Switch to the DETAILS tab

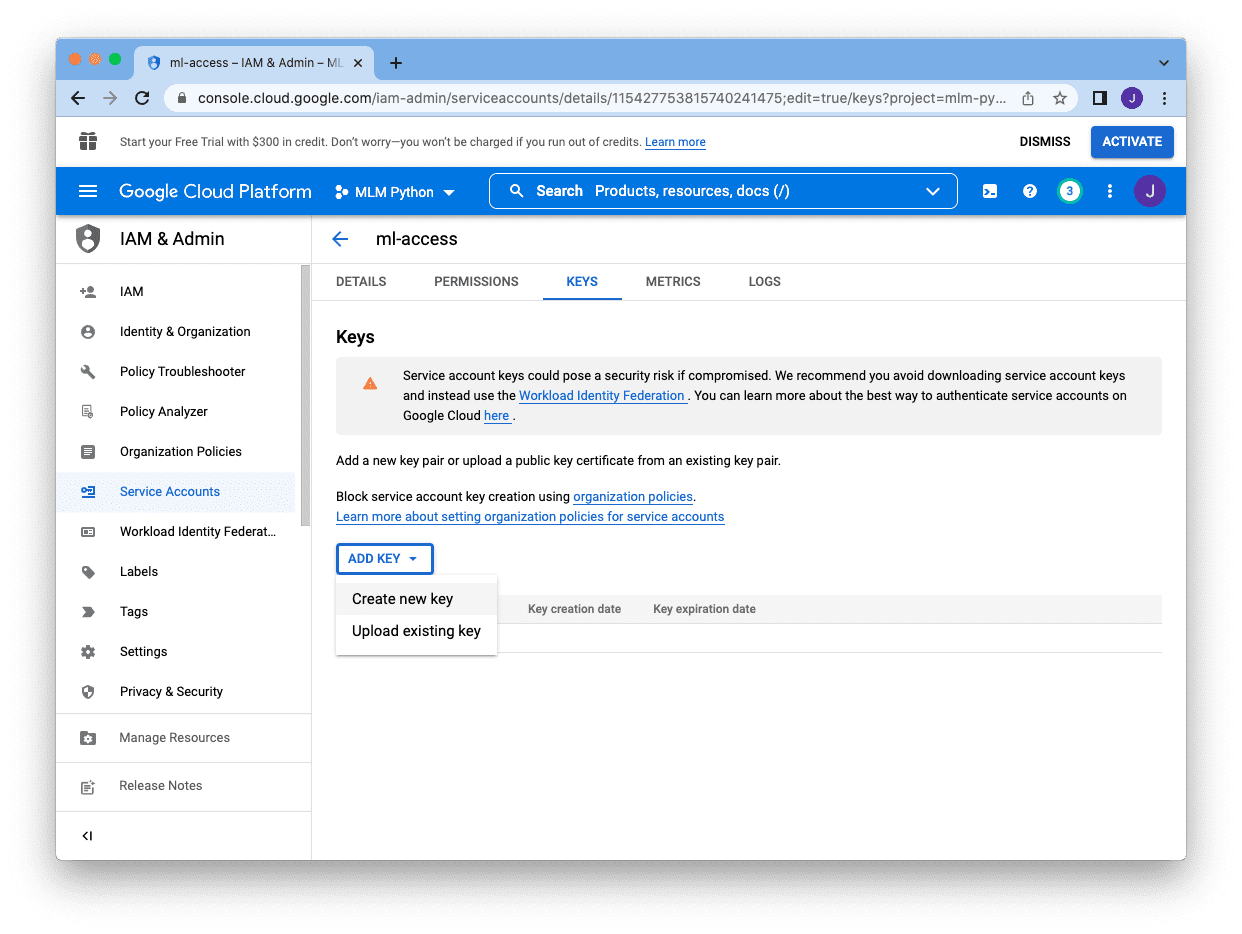tap(361, 282)
